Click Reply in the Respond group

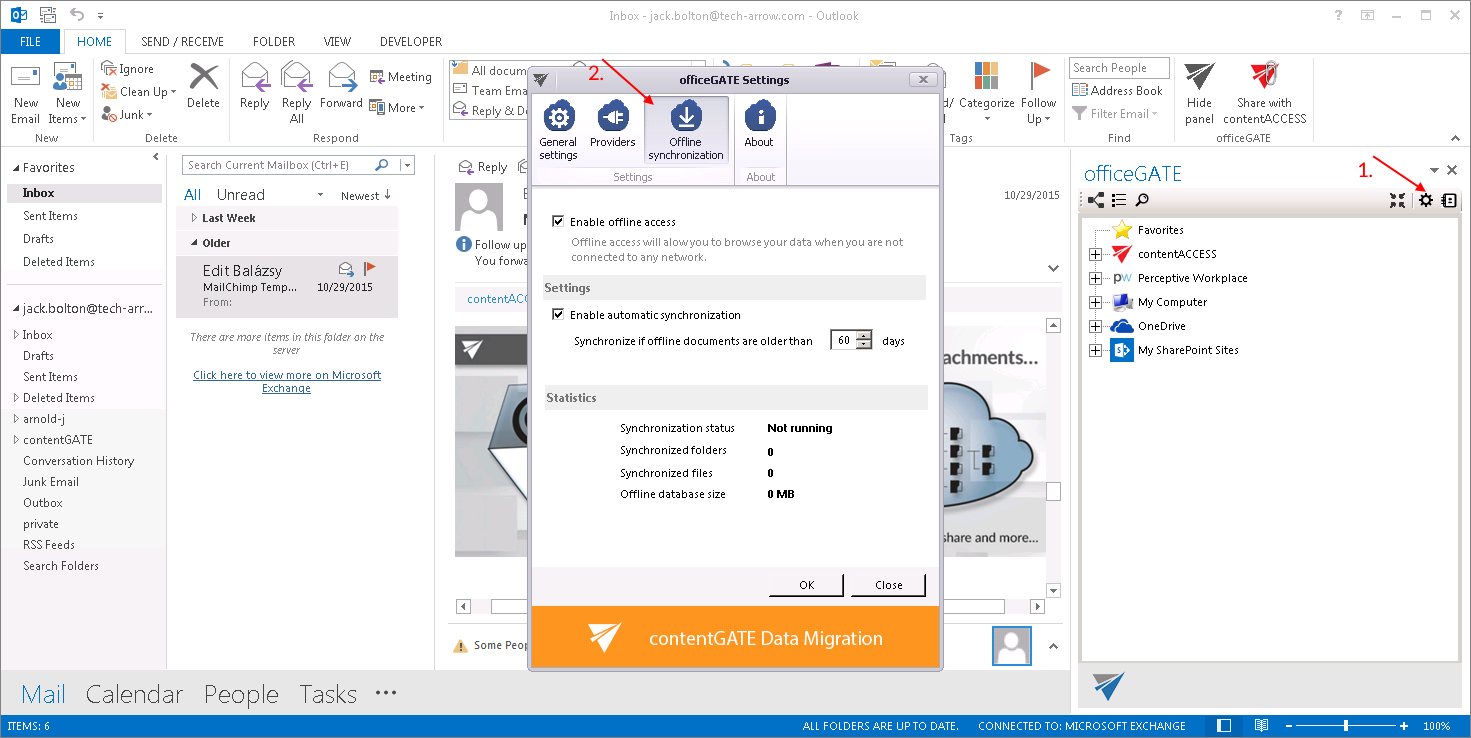click(255, 86)
